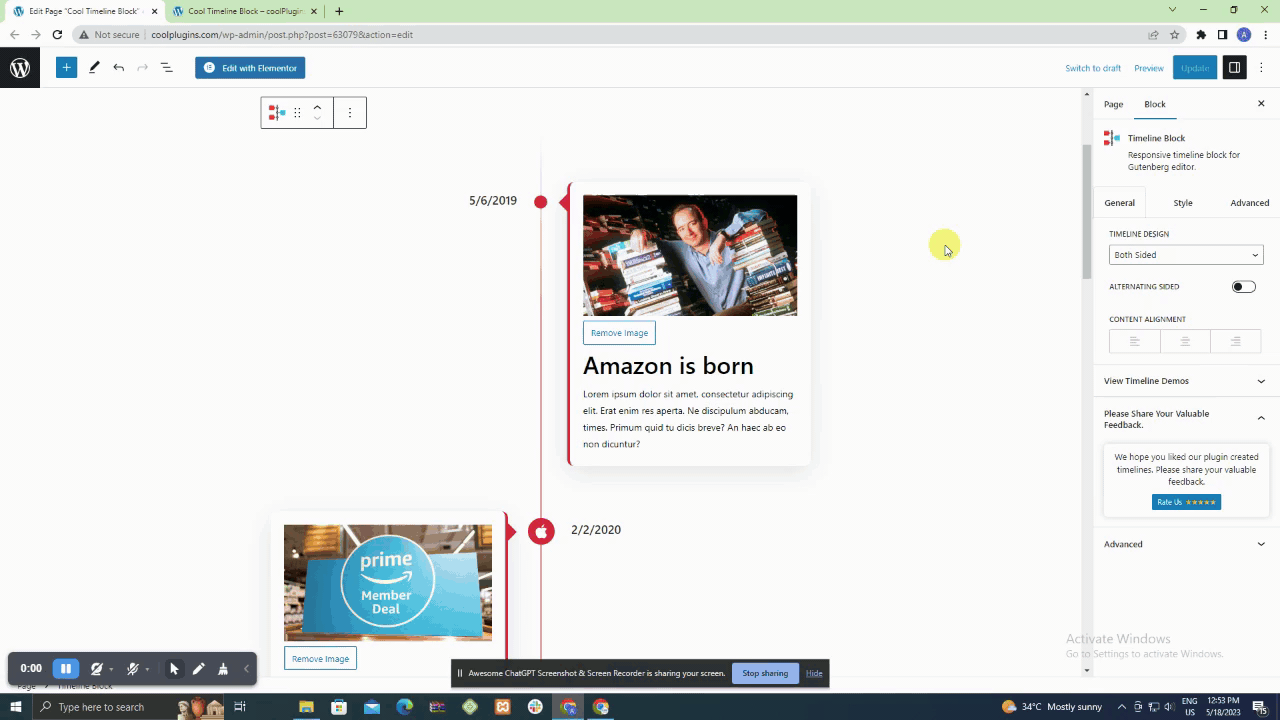Collapse the Please Share Your Valuable Feedback panel
Viewport: 1280px width, 720px height.
[x=1186, y=419]
